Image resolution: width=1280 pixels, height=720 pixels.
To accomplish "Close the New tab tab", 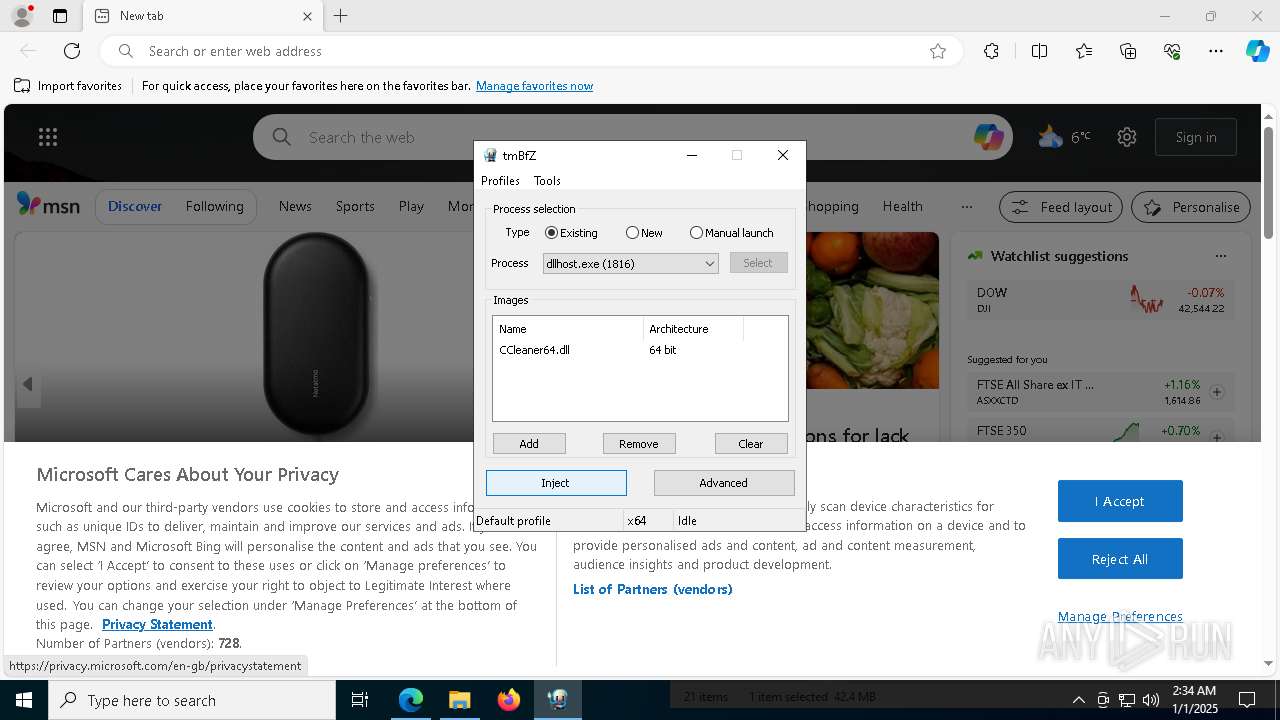I will click(x=307, y=16).
